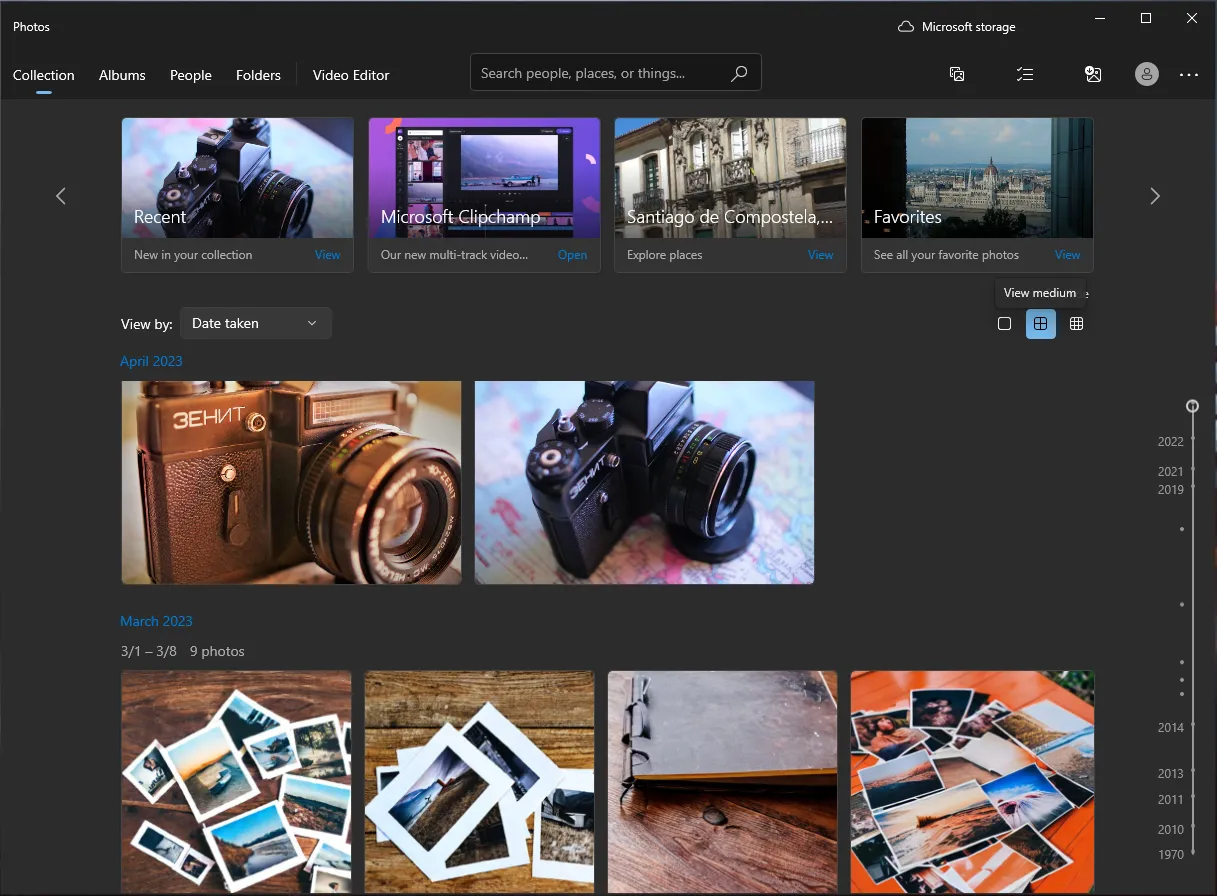Image resolution: width=1217 pixels, height=896 pixels.
Task: Open the black Zenit camera photo from April 2023
Action: [x=644, y=482]
